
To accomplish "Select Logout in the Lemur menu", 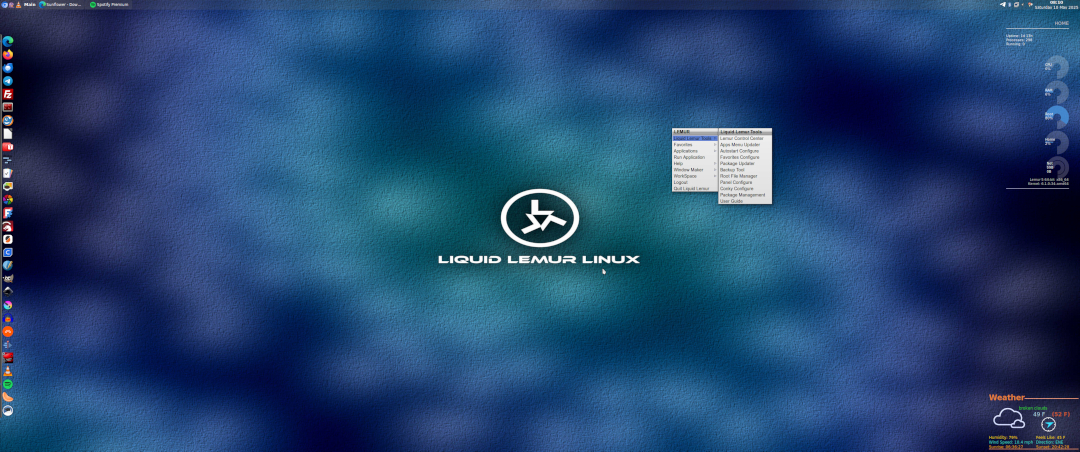I will tap(695, 182).
